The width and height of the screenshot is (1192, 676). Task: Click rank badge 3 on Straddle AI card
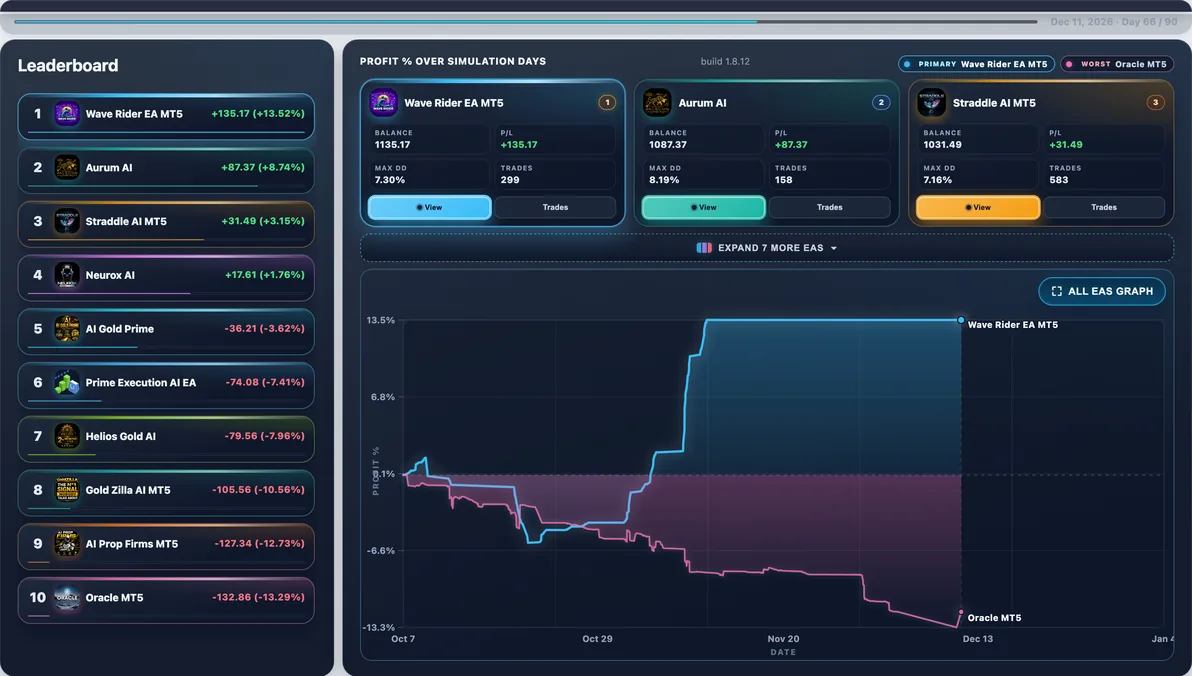pos(1156,103)
